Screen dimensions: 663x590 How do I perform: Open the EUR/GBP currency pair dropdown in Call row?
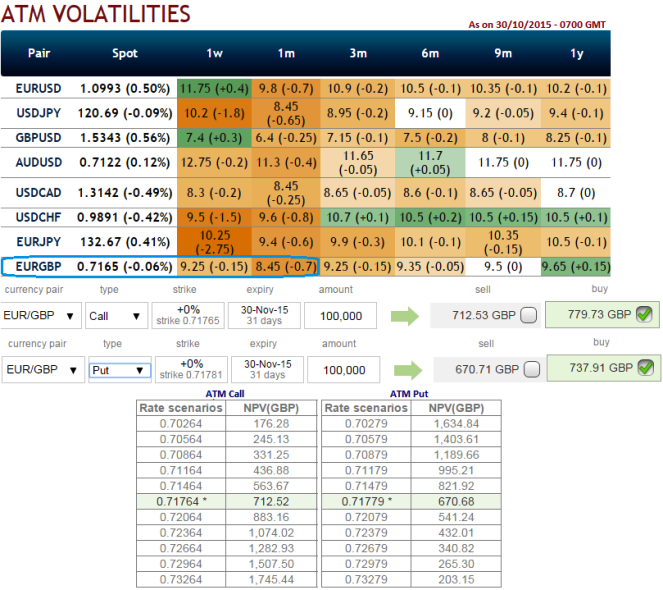point(41,316)
